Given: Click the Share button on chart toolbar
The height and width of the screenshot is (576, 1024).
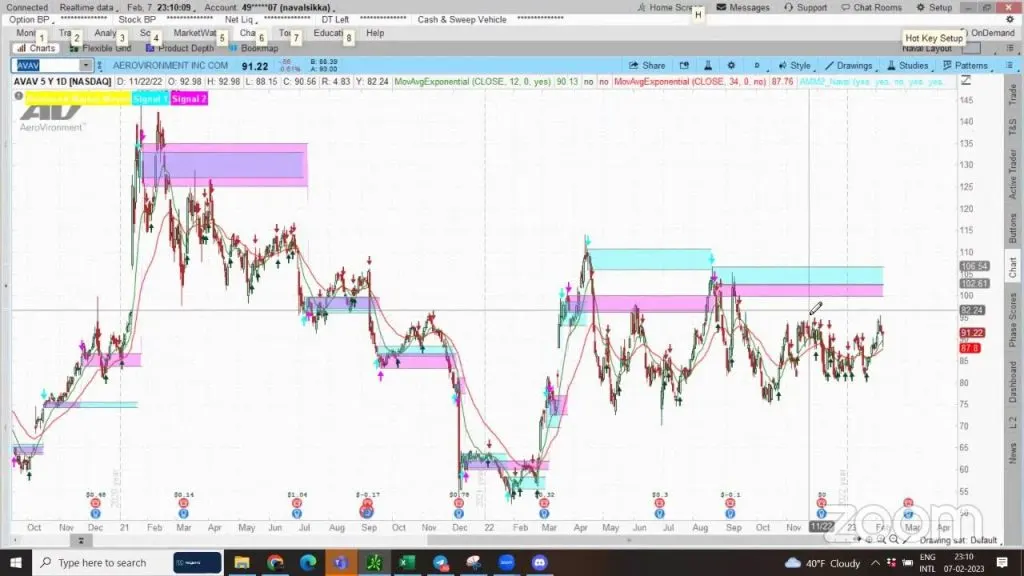Looking at the screenshot, I should (x=647, y=65).
